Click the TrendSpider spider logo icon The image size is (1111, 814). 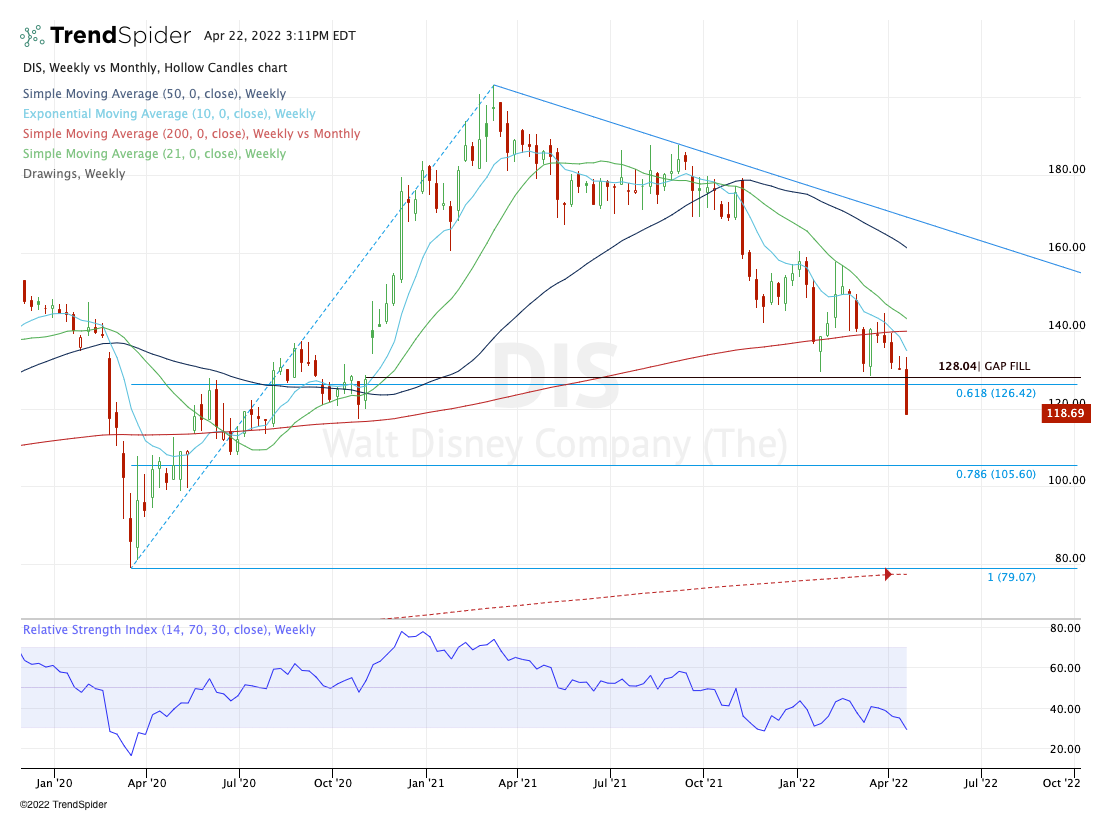click(32, 36)
